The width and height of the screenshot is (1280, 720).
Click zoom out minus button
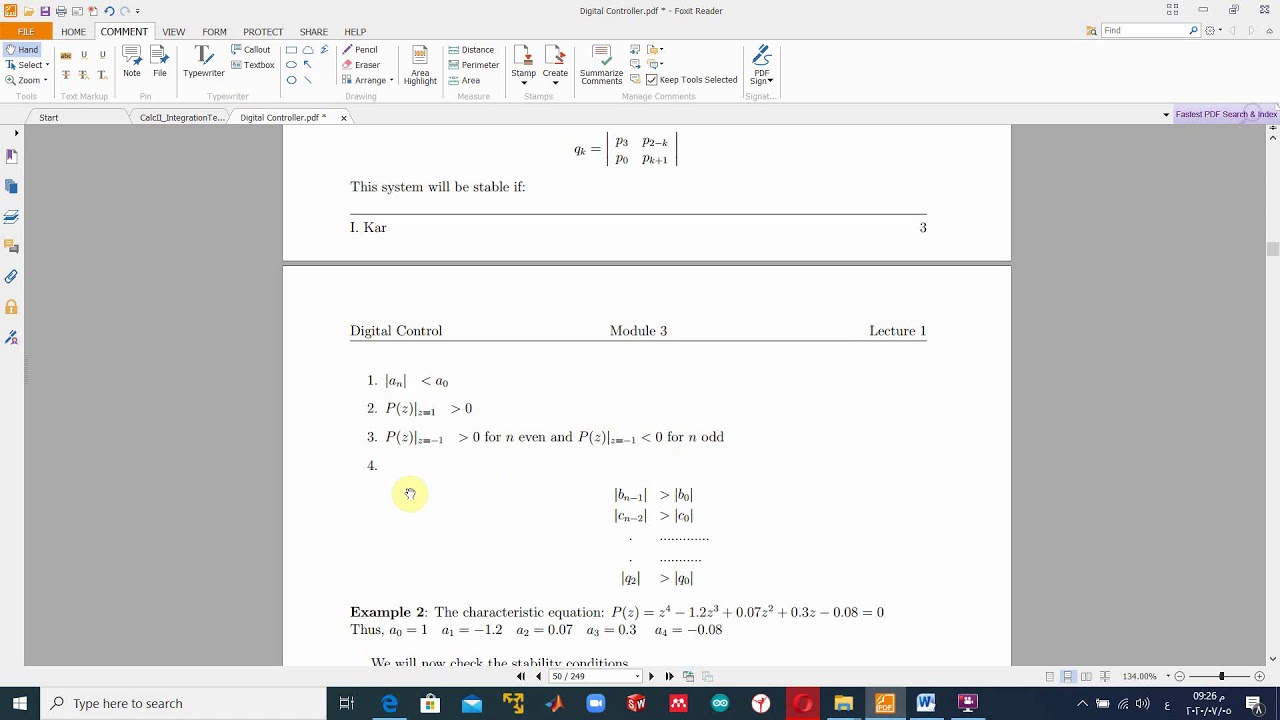1180,677
